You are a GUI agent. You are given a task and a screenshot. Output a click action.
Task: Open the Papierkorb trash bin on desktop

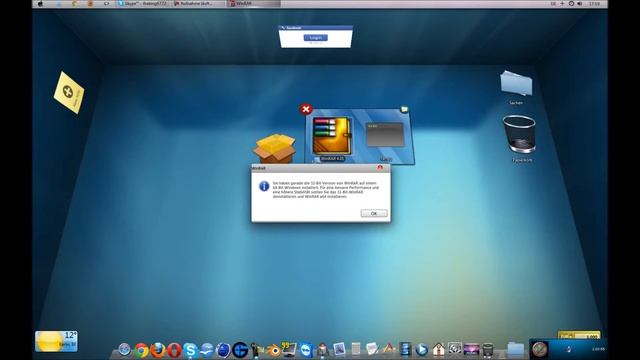click(x=519, y=135)
